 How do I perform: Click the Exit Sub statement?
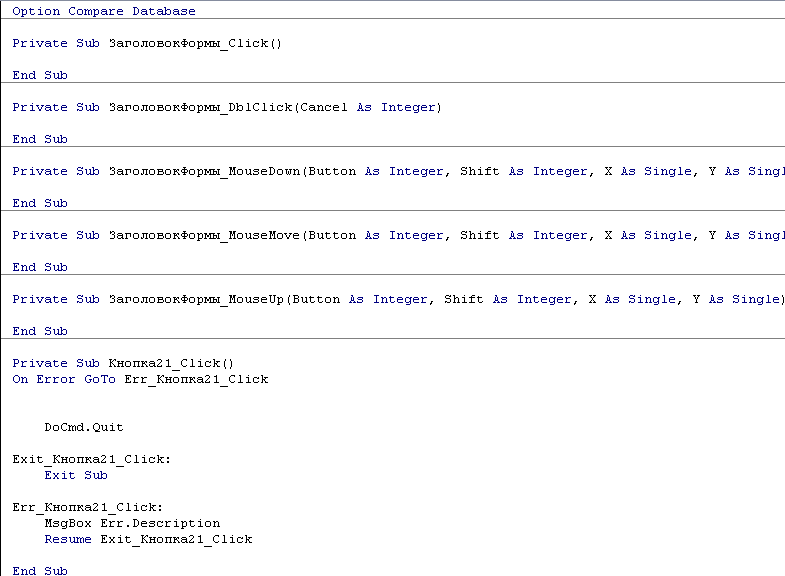point(76,476)
